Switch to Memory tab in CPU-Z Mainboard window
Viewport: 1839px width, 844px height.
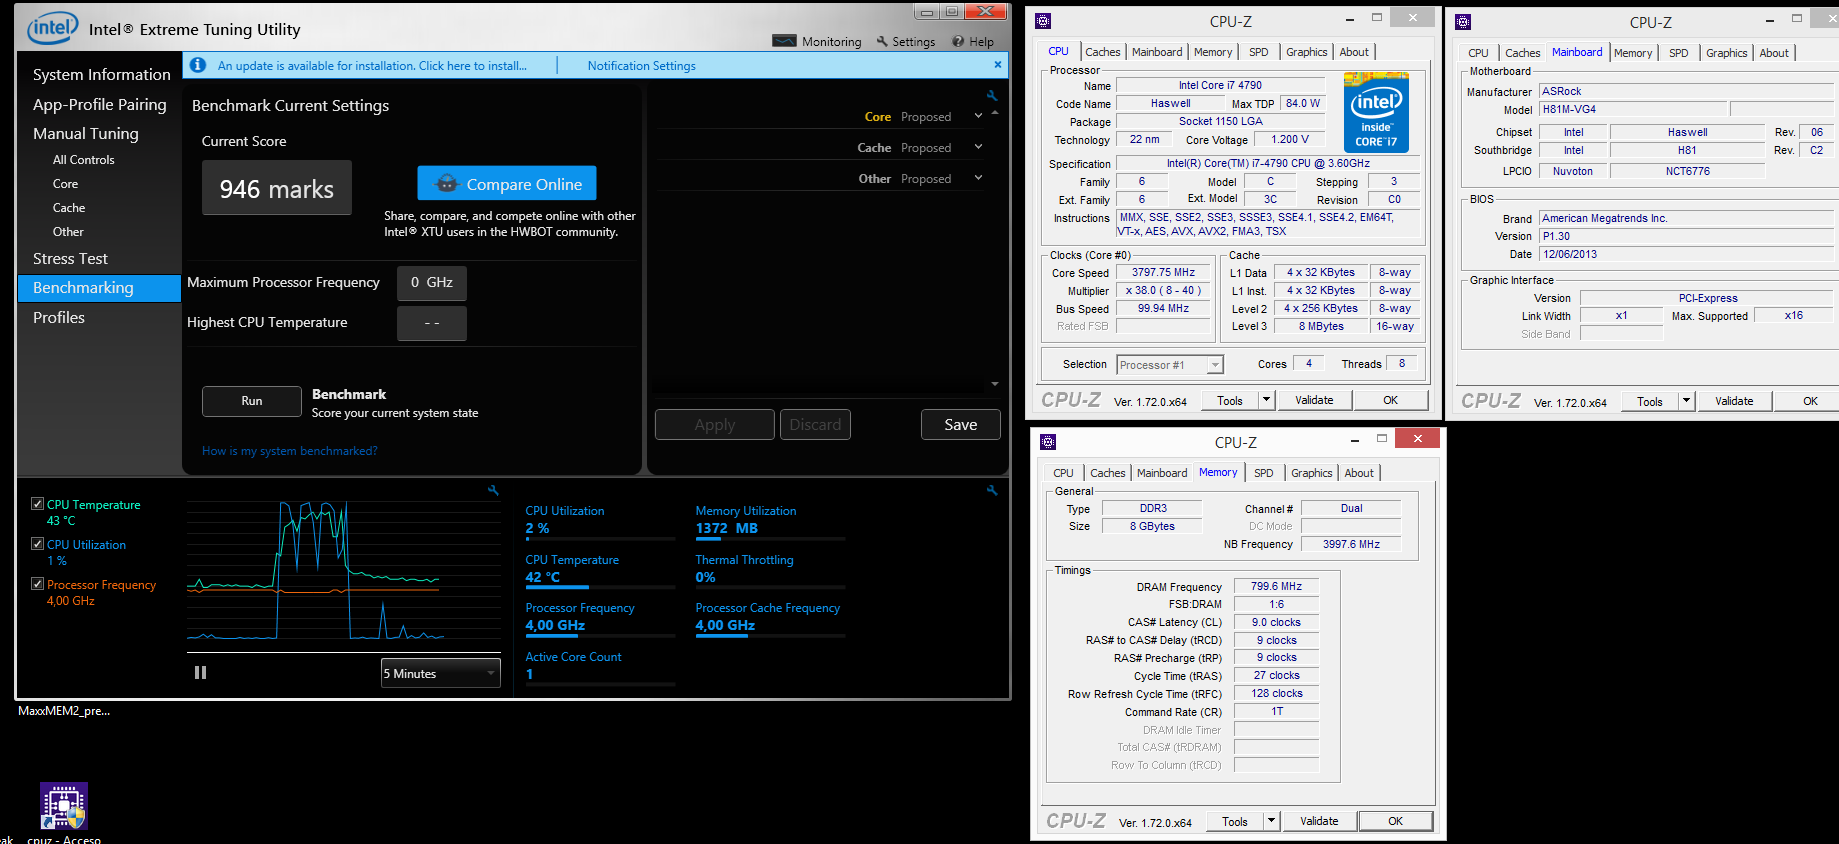1633,53
